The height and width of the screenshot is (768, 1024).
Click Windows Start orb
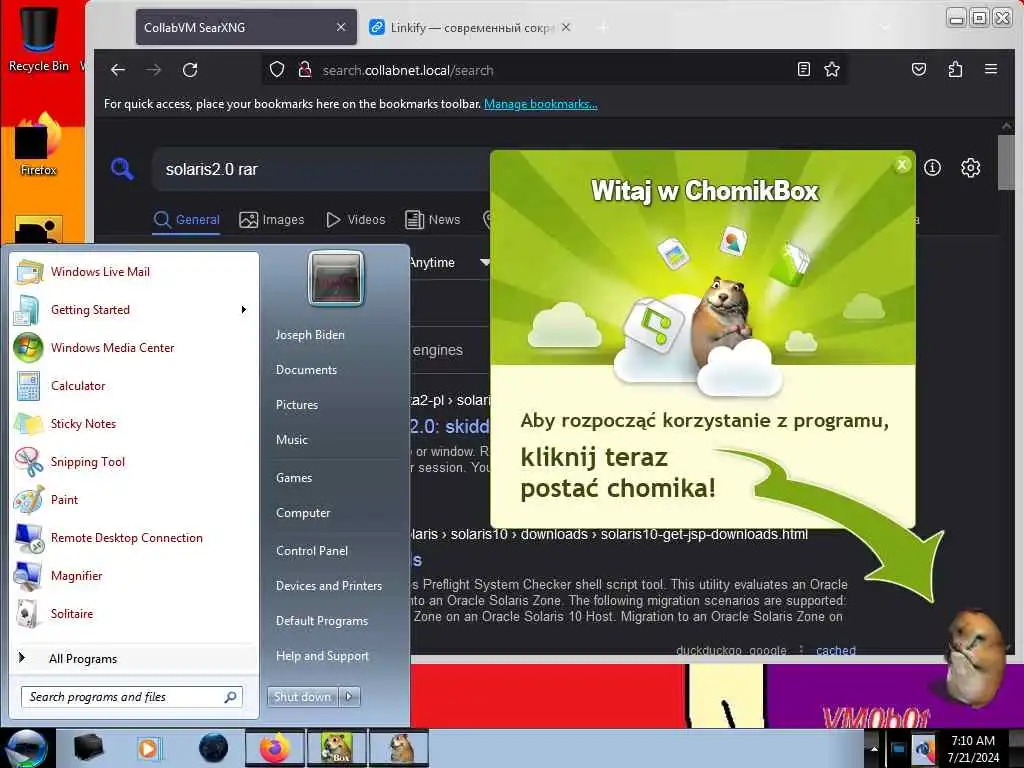(26, 748)
